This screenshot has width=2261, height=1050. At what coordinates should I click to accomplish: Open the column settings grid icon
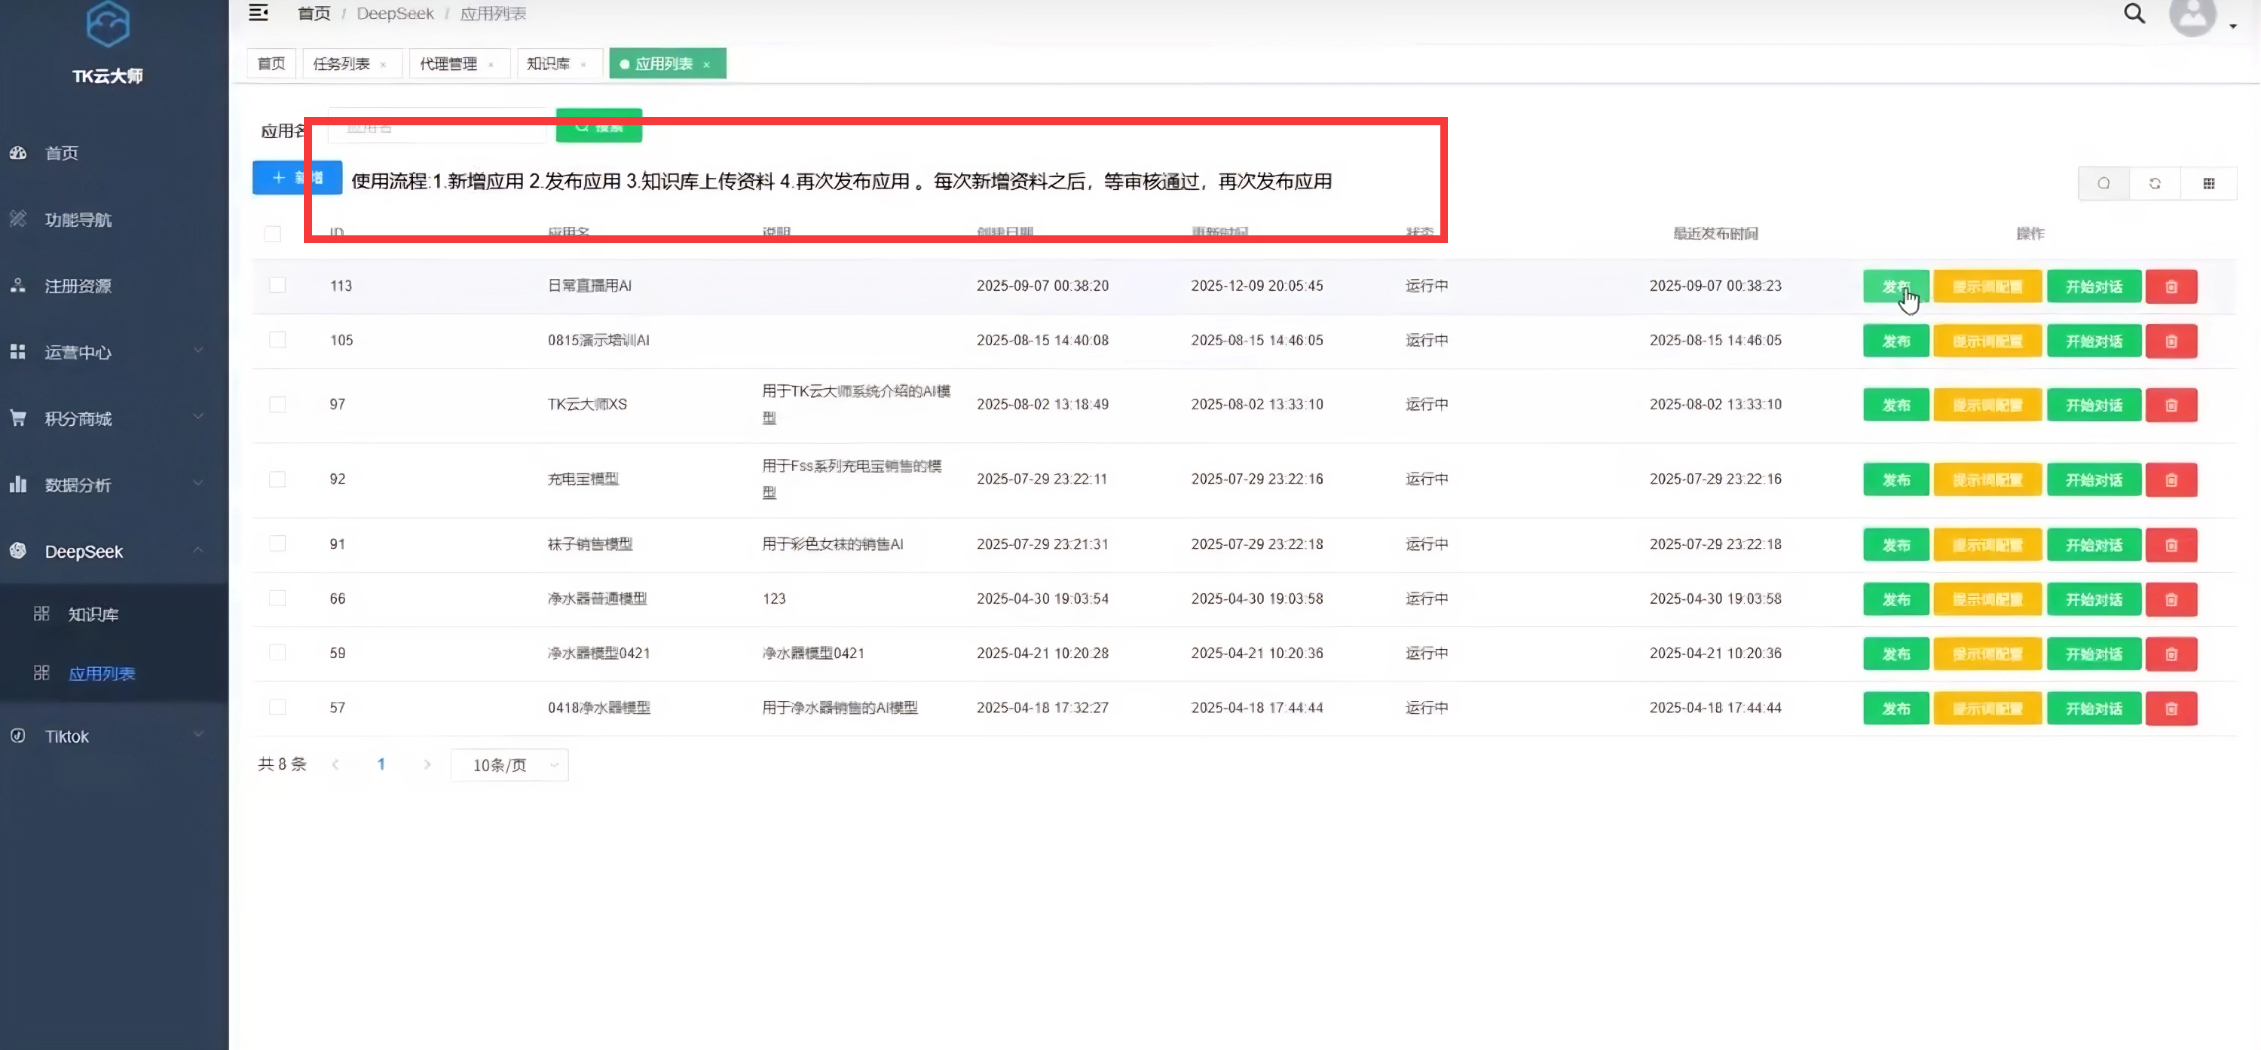click(2211, 183)
